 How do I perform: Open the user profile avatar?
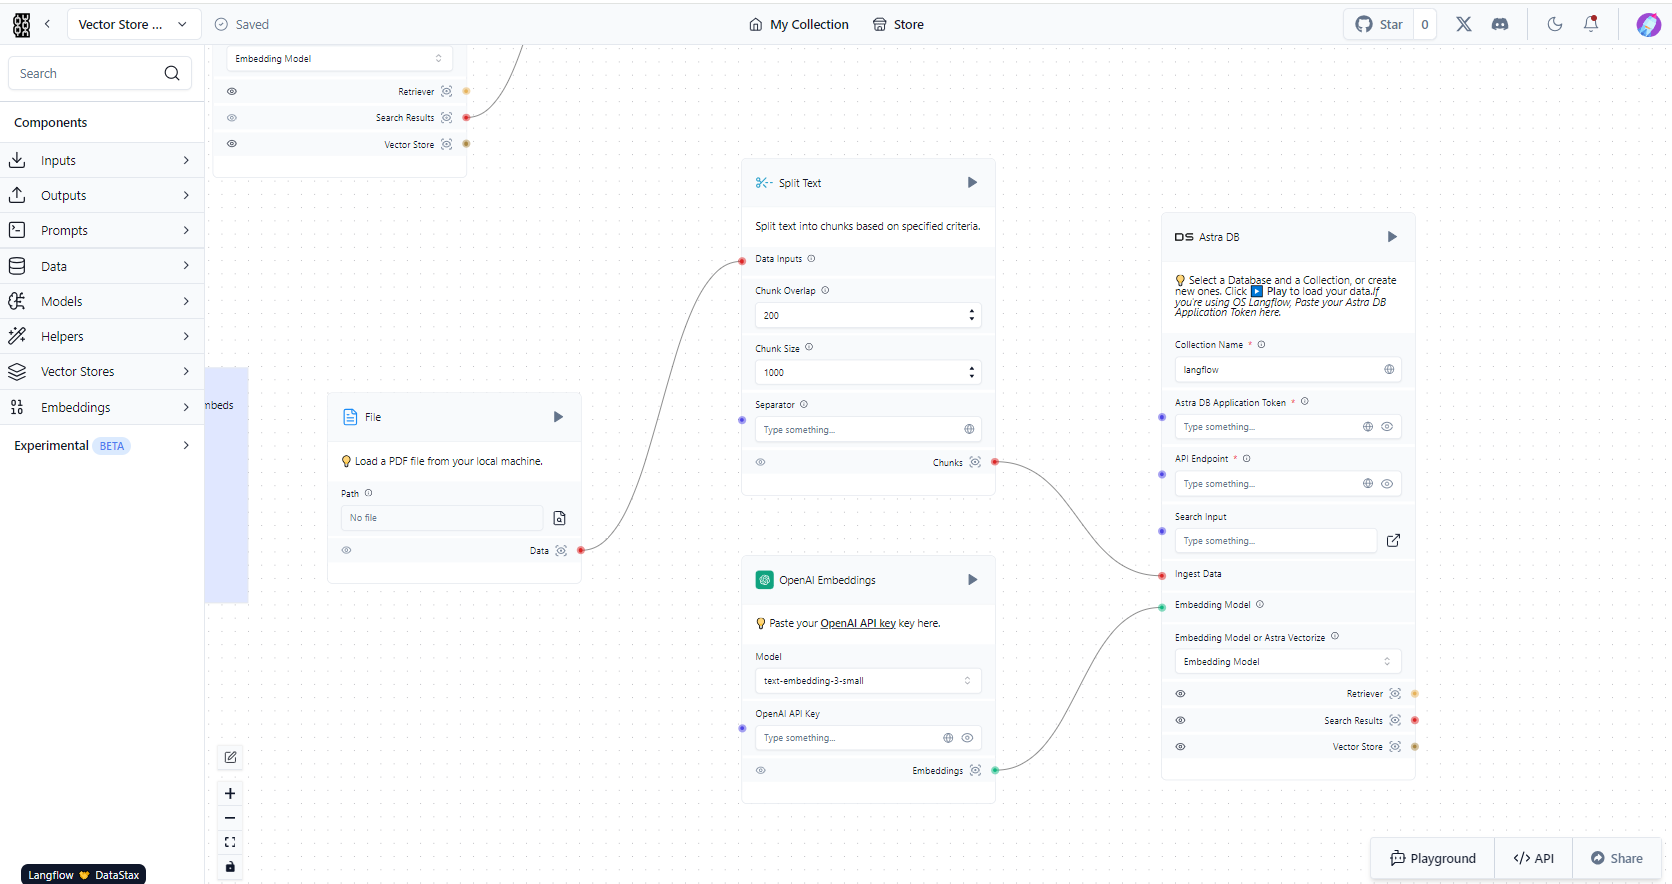[x=1649, y=24]
